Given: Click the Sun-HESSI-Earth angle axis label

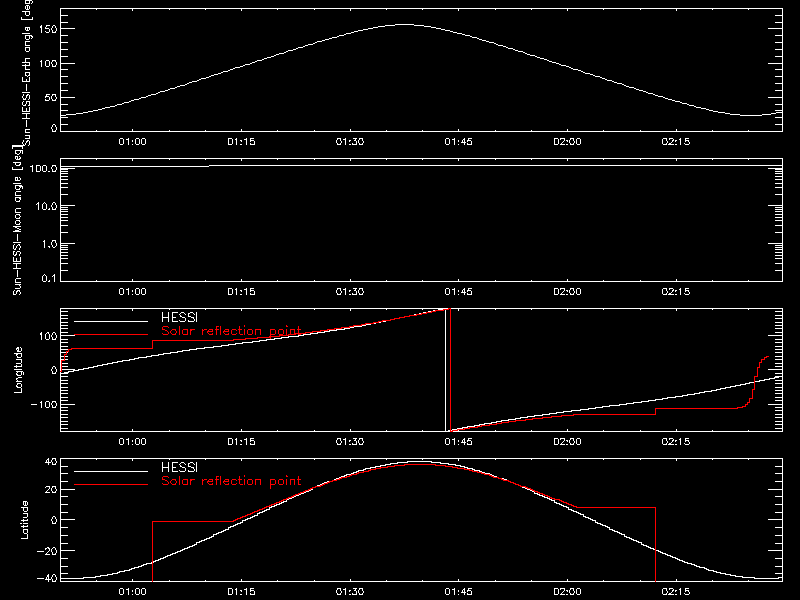Looking at the screenshot, I should point(27,71).
